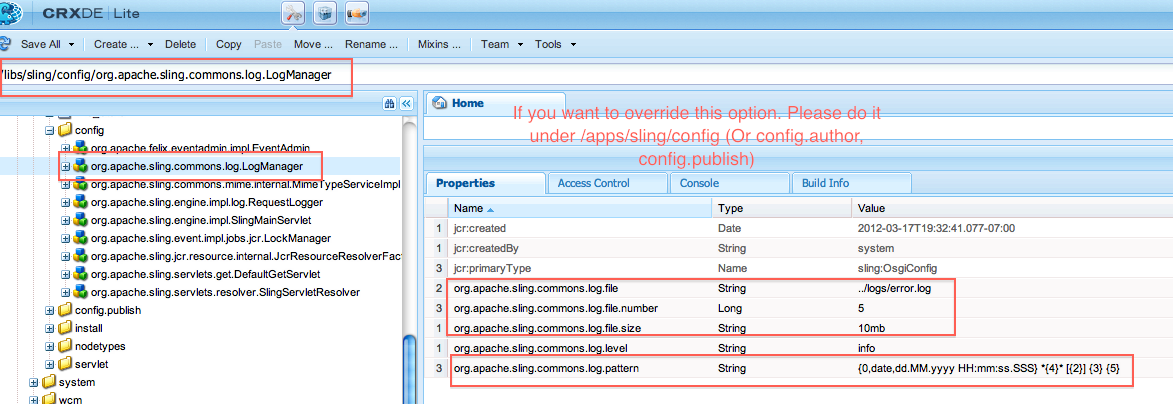Open the Team menu dropdown
Viewport: 1173px width, 404px height.
click(x=519, y=44)
